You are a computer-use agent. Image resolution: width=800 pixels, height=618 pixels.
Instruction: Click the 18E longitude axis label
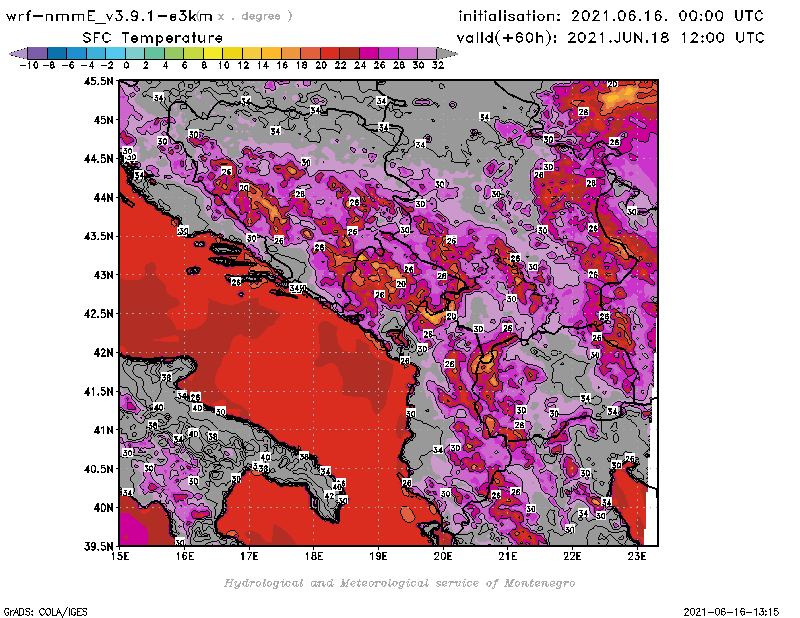[x=314, y=556]
